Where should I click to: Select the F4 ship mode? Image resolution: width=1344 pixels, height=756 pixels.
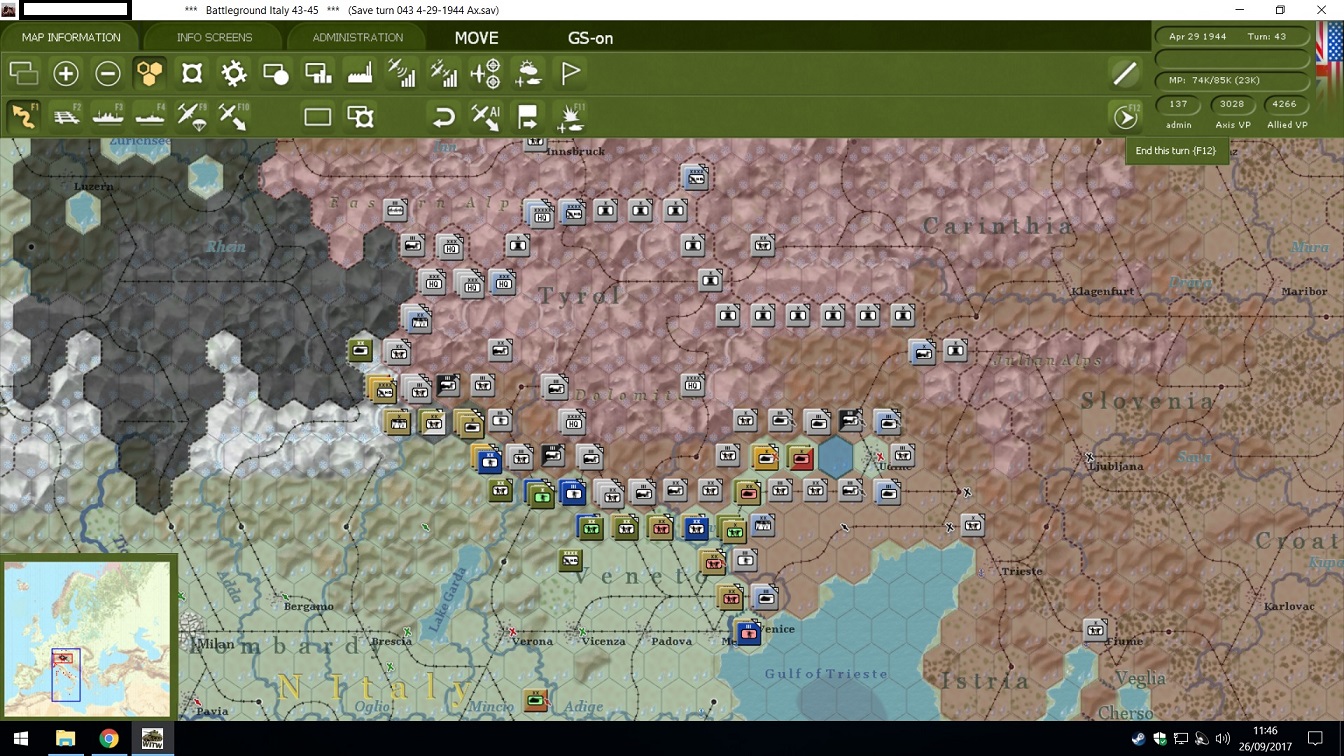point(150,116)
